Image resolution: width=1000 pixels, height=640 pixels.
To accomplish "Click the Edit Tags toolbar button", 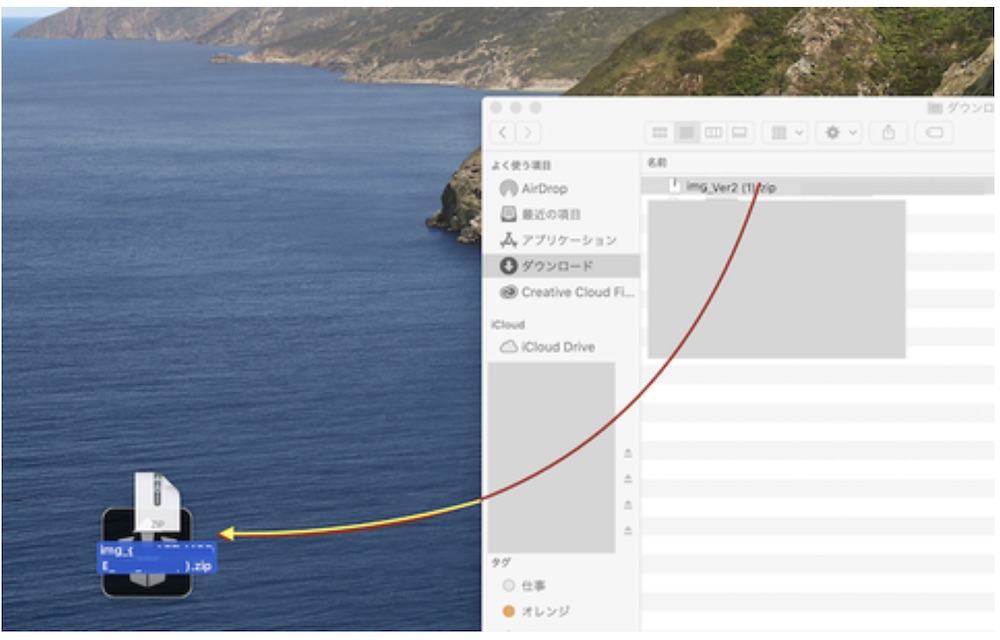I will point(934,133).
